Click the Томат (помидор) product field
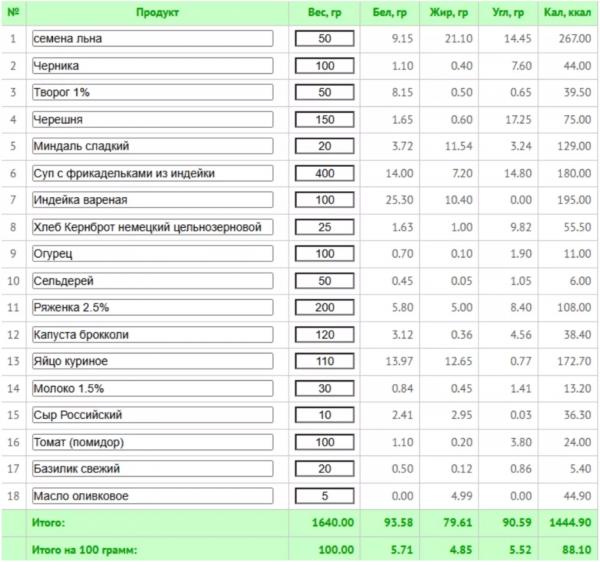 [x=153, y=442]
